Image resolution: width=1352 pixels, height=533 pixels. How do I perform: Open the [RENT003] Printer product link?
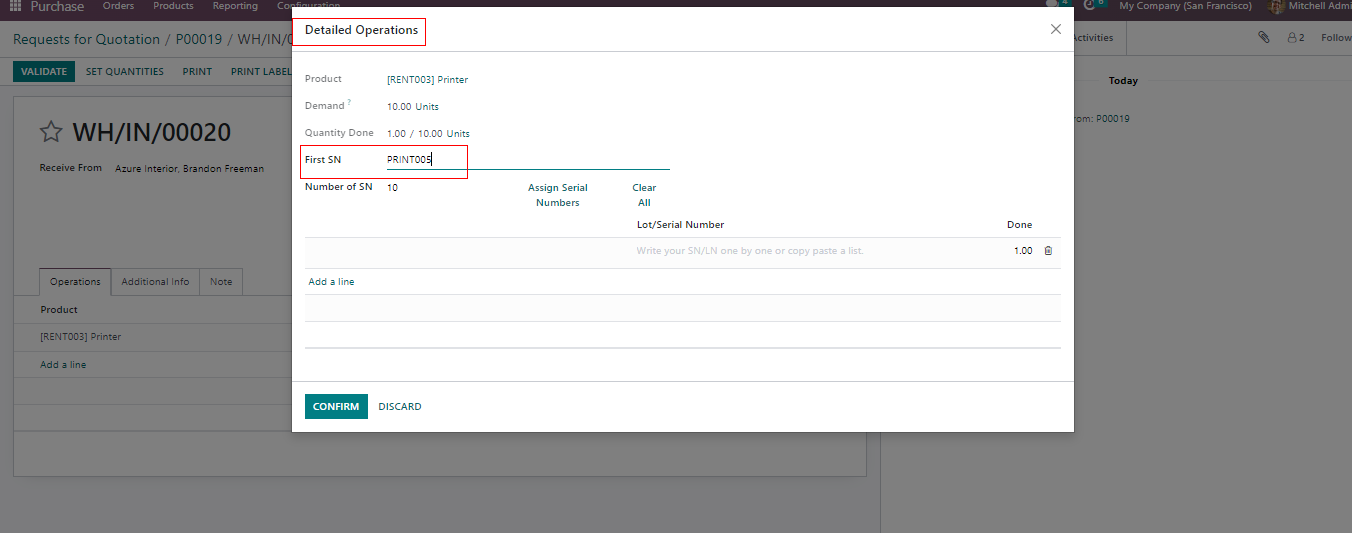tap(427, 80)
